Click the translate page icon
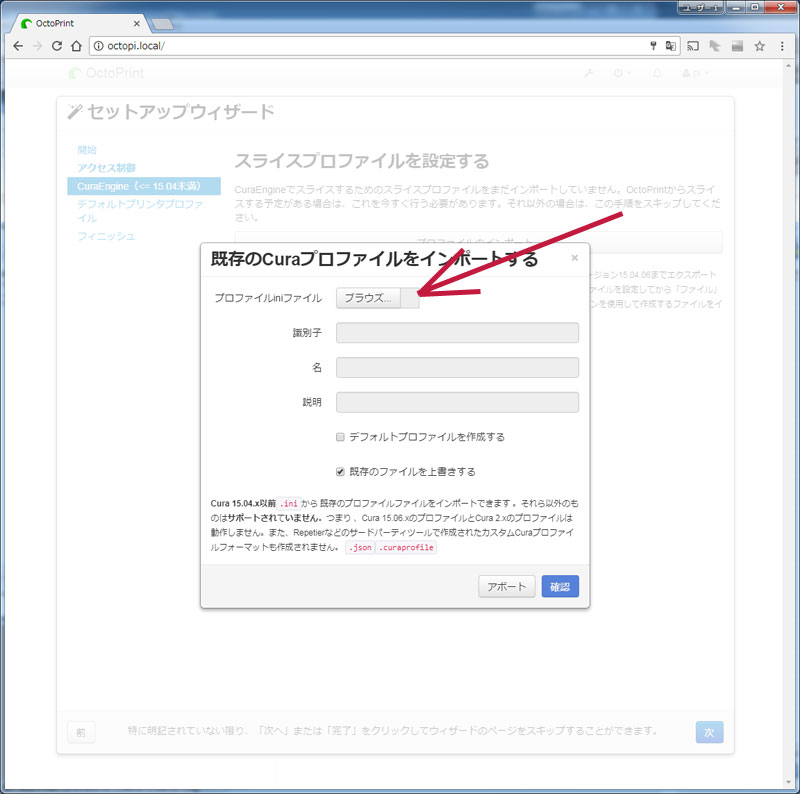This screenshot has width=800, height=794. click(x=670, y=46)
